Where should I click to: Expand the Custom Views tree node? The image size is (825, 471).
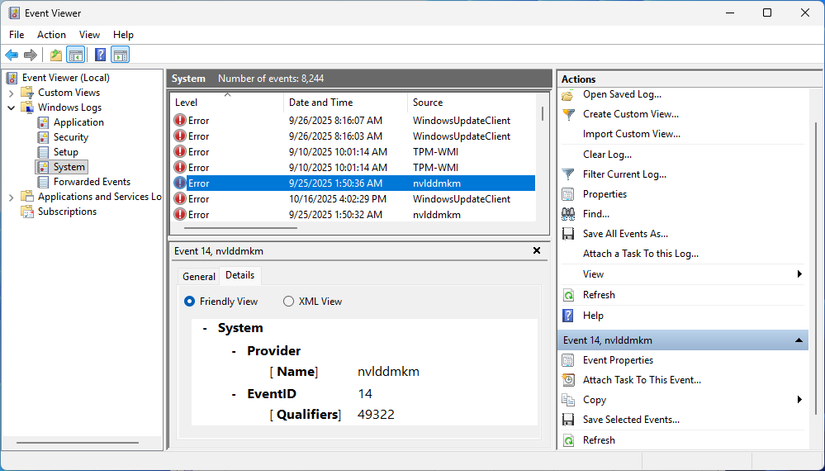11,93
